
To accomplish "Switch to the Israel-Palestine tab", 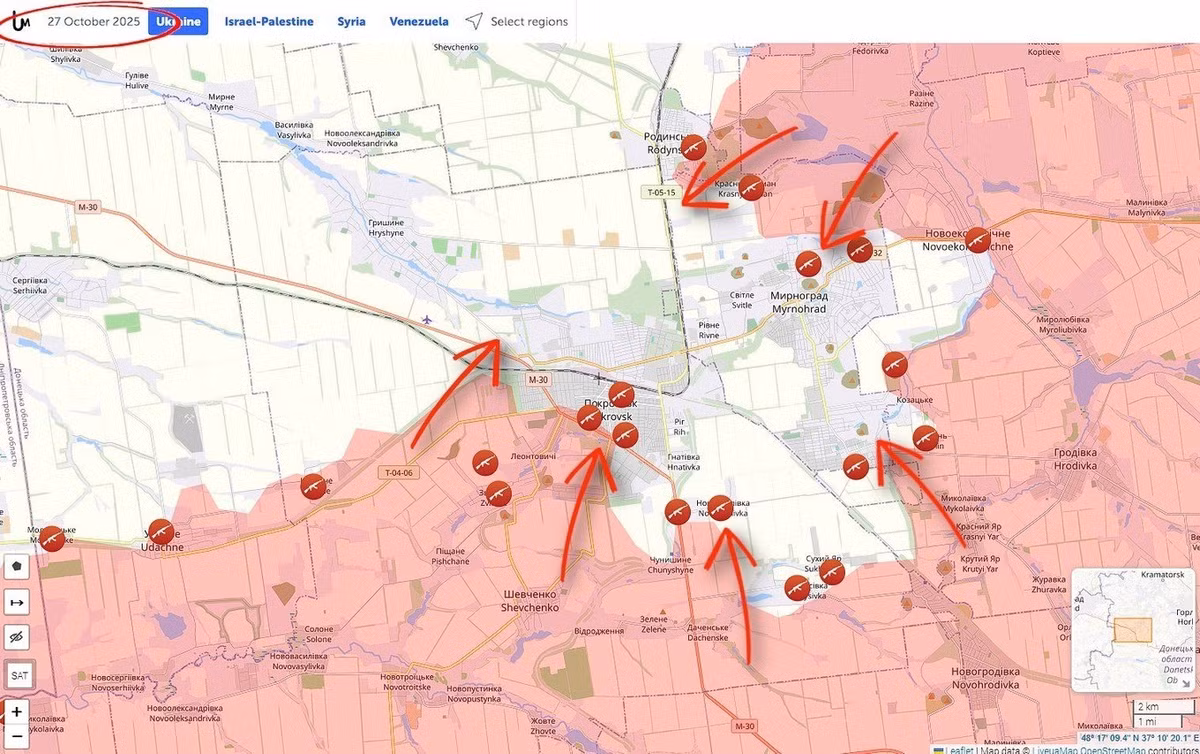I will [x=268, y=21].
